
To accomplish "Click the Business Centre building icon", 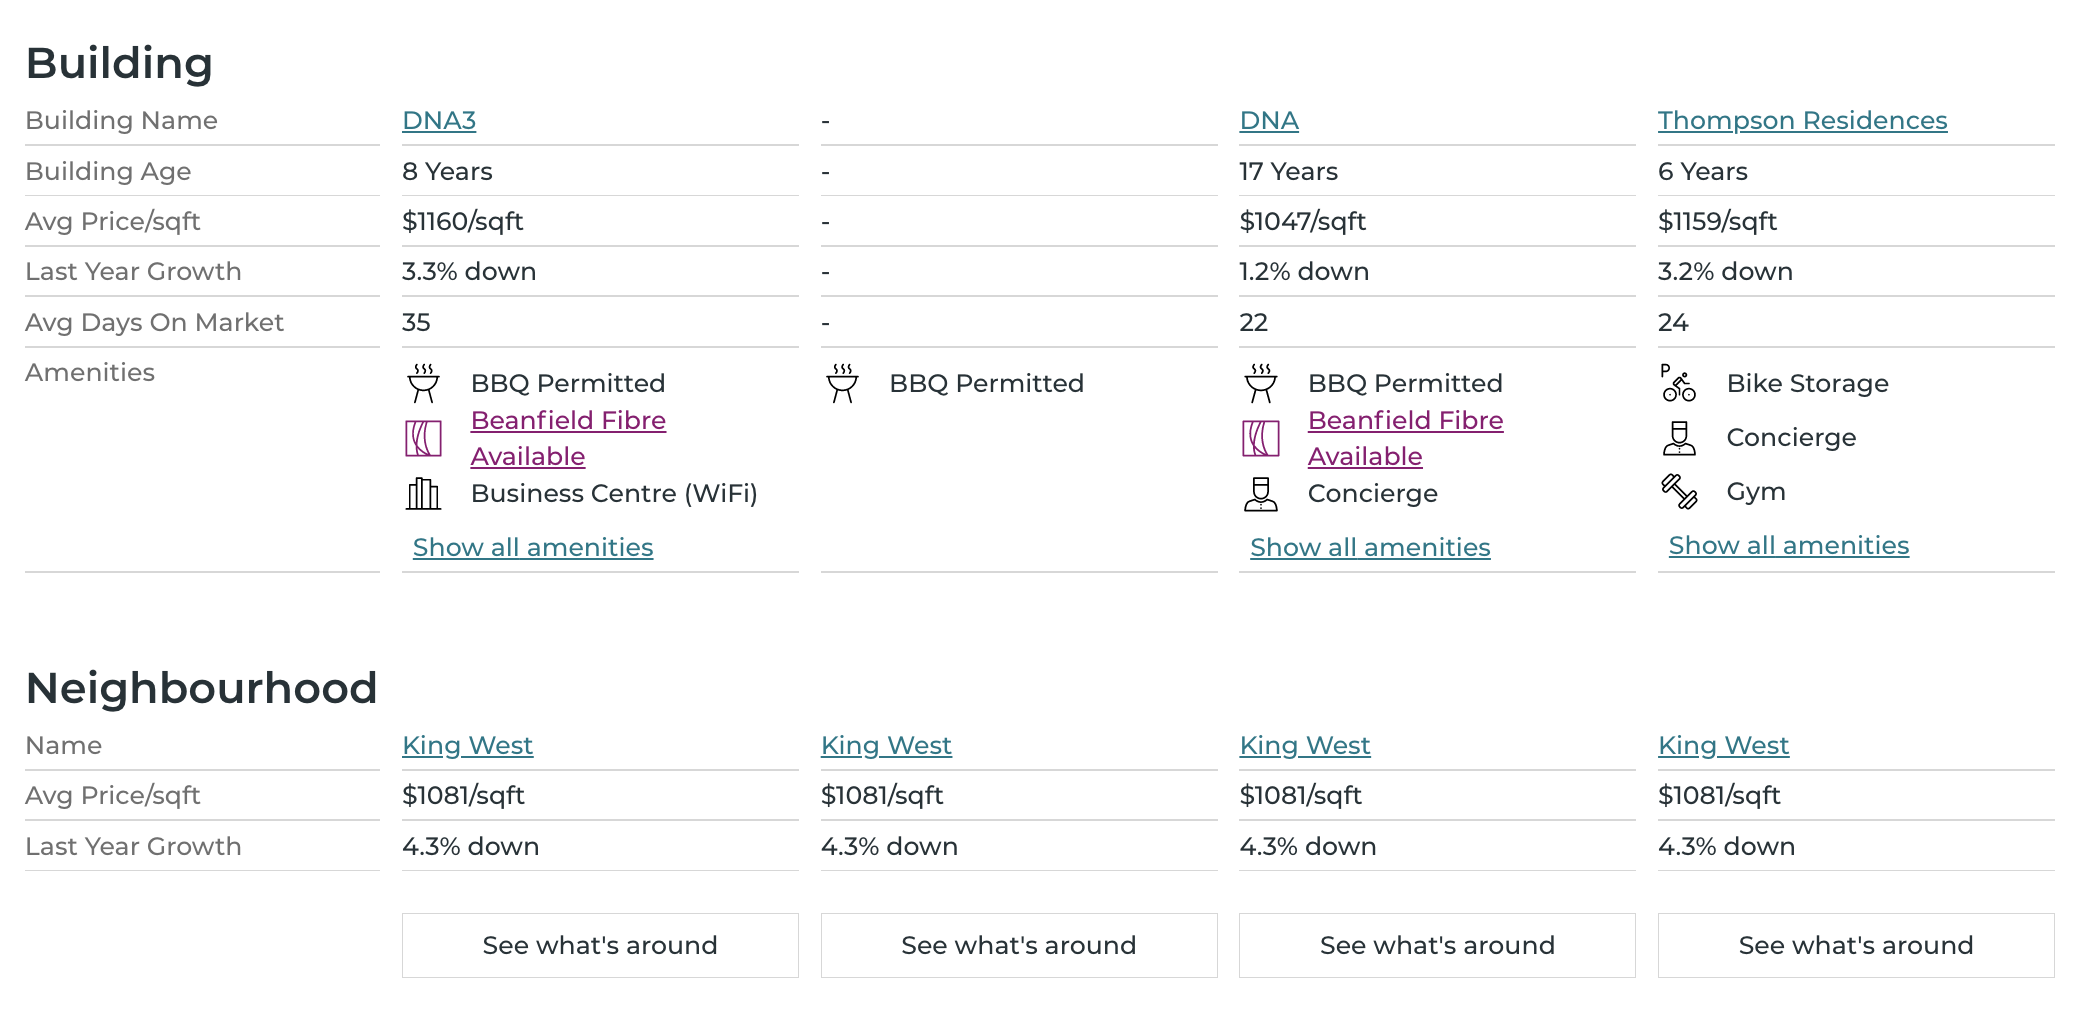I will point(423,494).
